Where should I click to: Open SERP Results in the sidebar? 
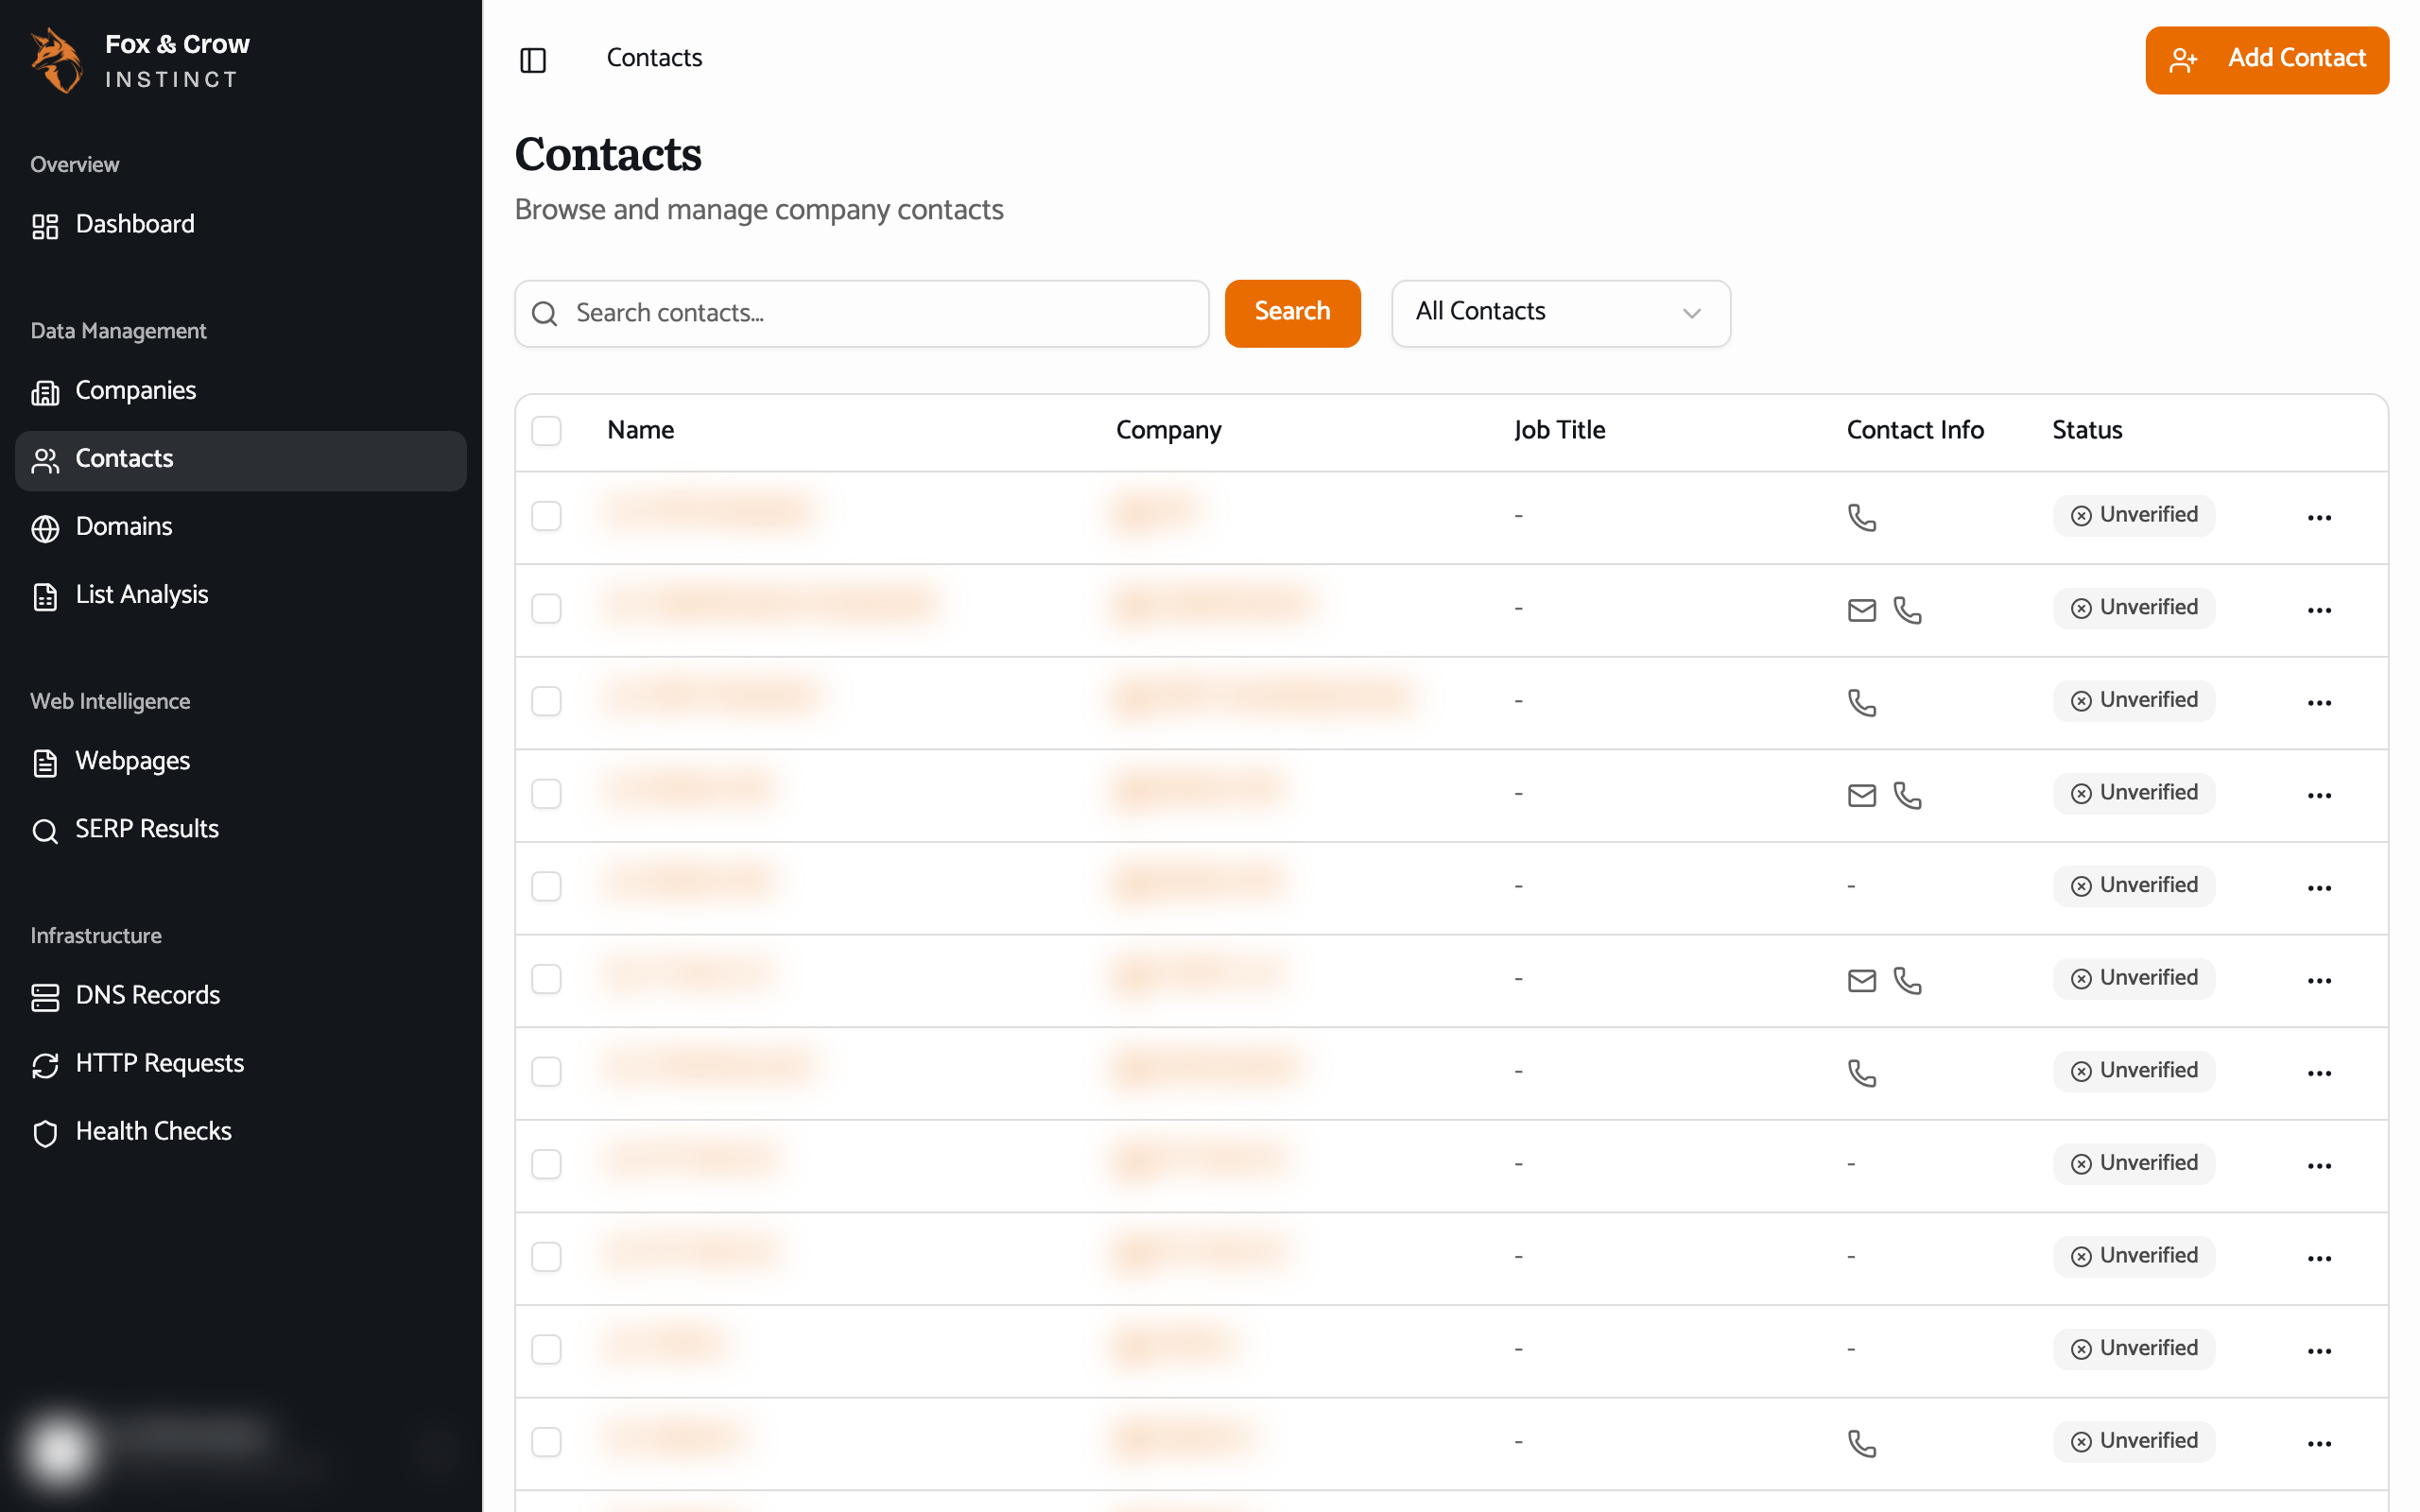point(240,830)
